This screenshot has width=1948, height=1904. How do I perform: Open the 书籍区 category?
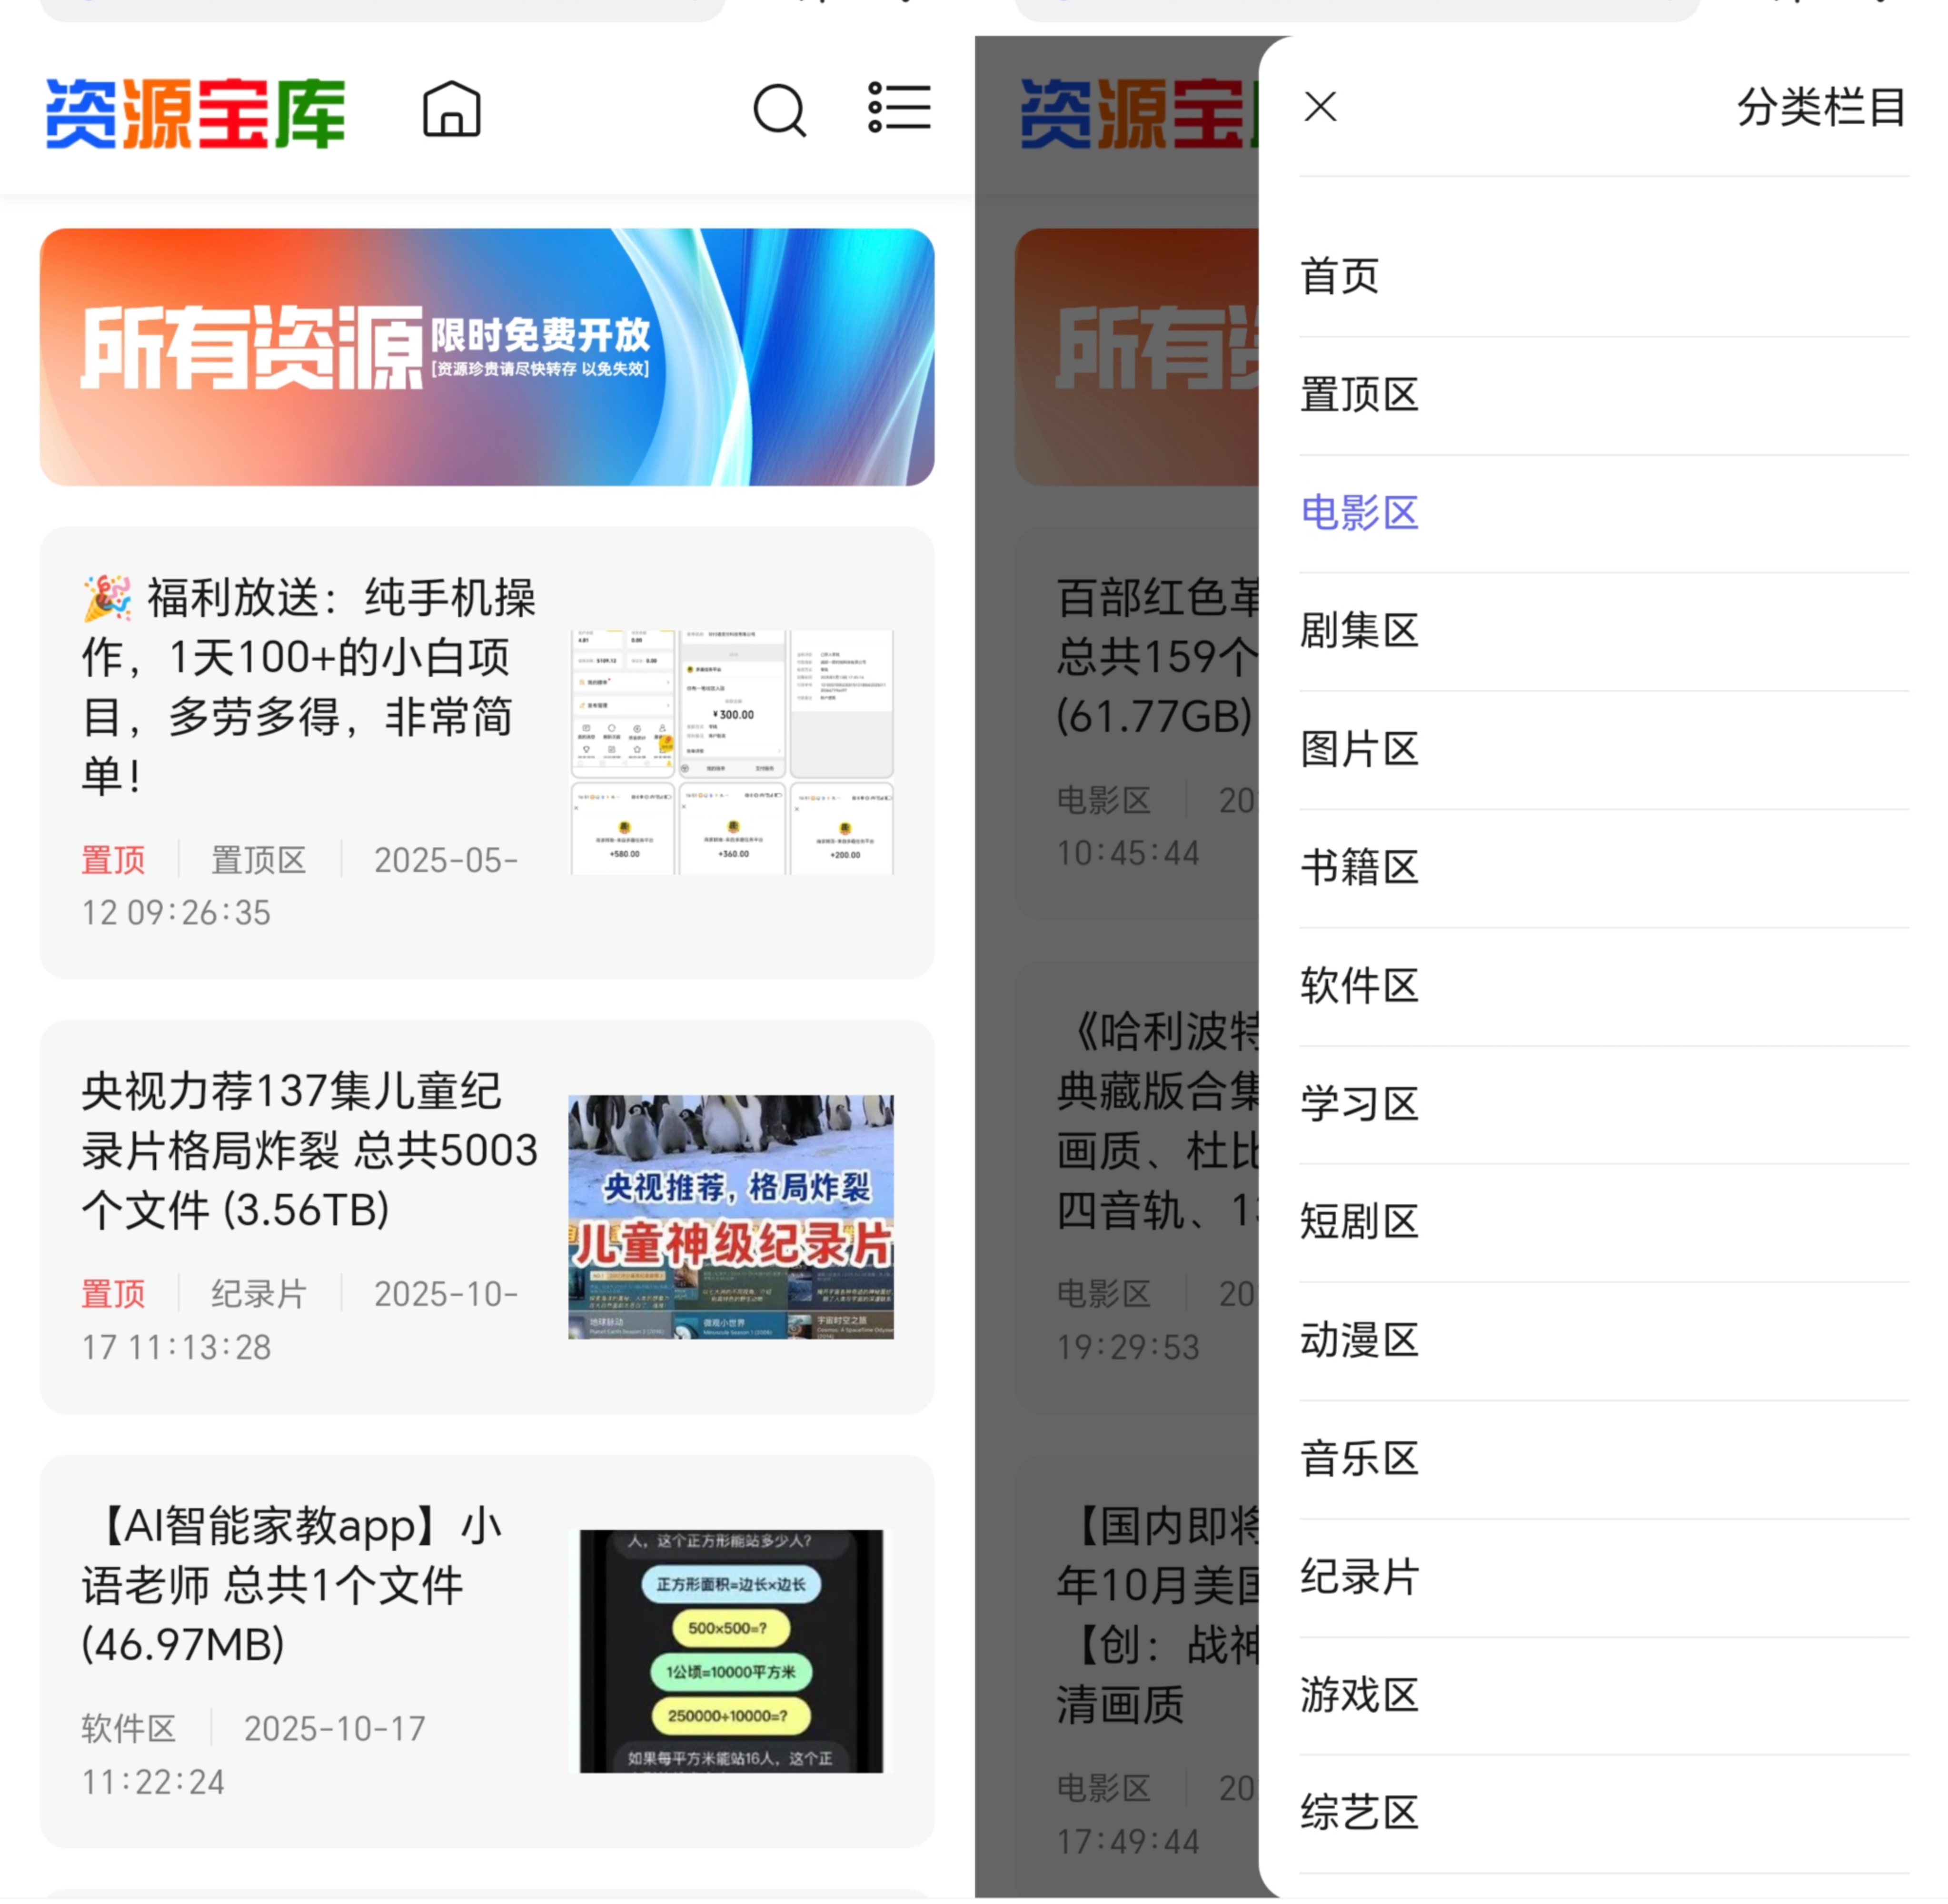[1358, 867]
